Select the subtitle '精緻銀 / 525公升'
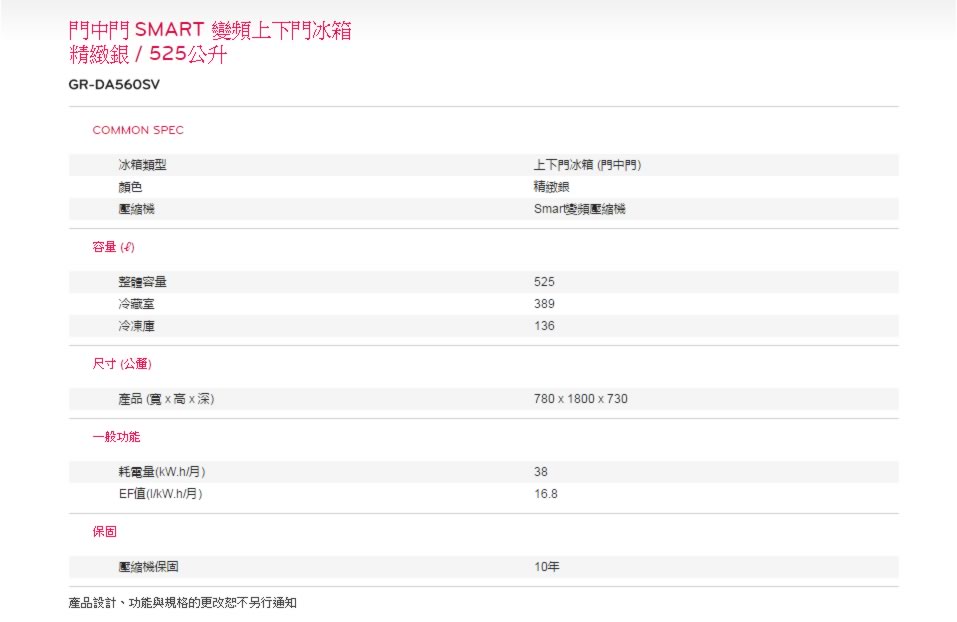This screenshot has height=622, width=957. coord(148,54)
